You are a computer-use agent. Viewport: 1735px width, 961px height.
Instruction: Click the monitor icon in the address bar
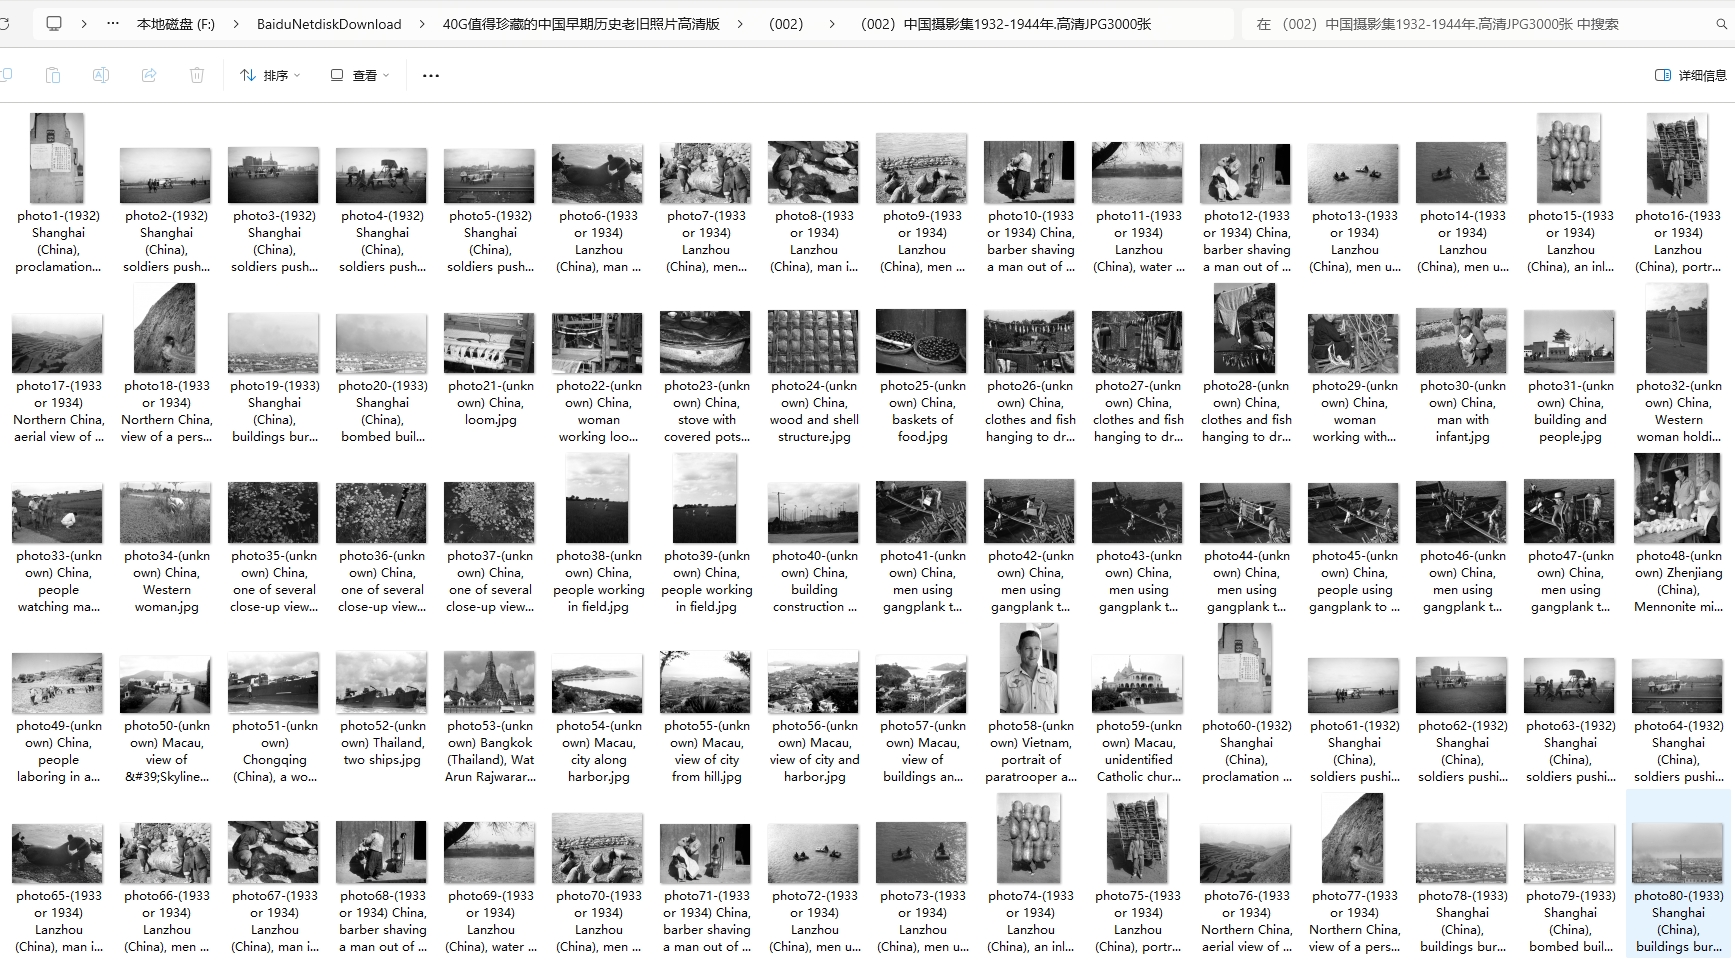tap(54, 24)
